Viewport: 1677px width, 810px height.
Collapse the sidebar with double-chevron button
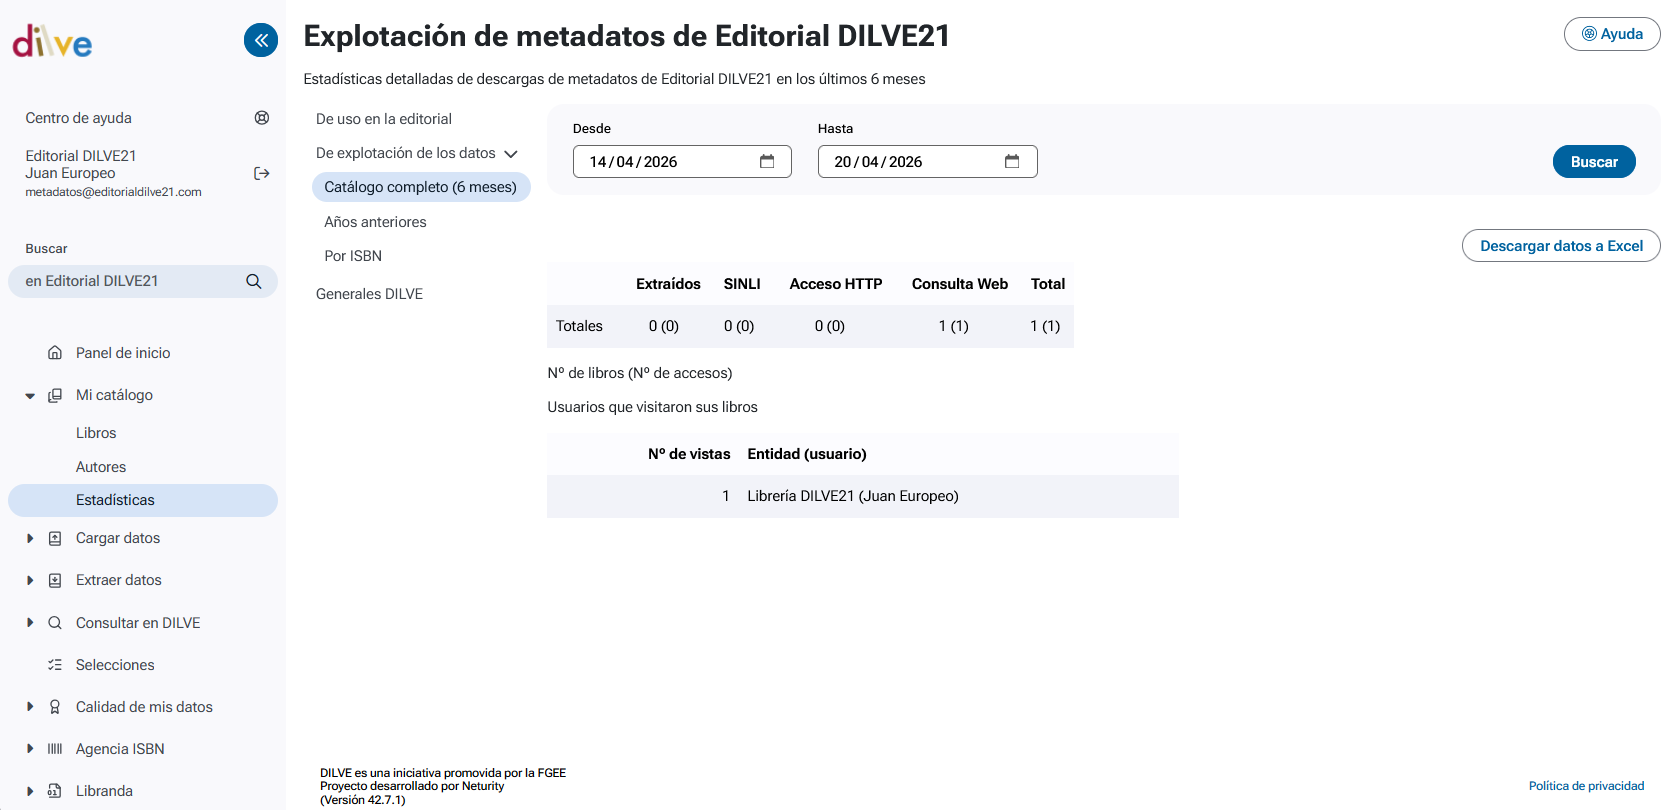261,40
